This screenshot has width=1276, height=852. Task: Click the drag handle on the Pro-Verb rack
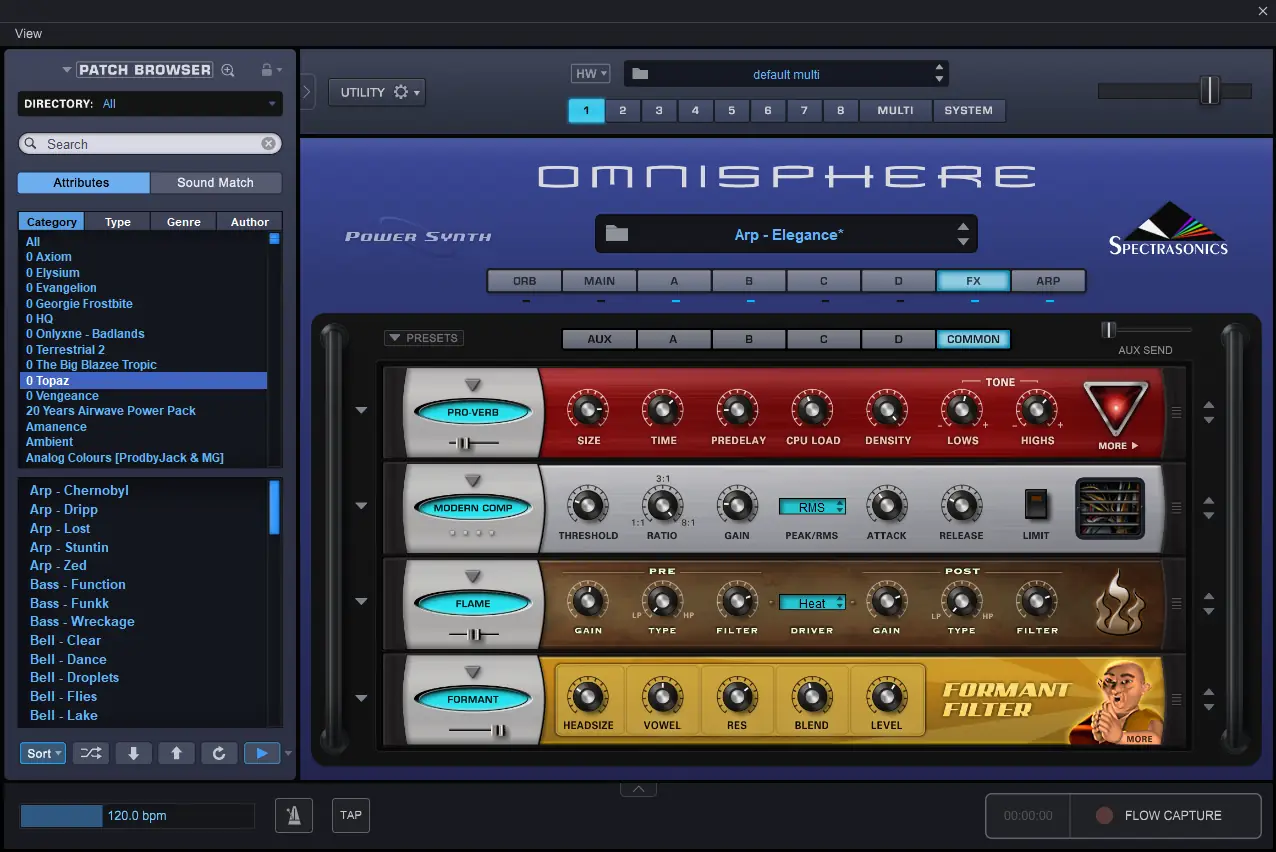point(1177,411)
